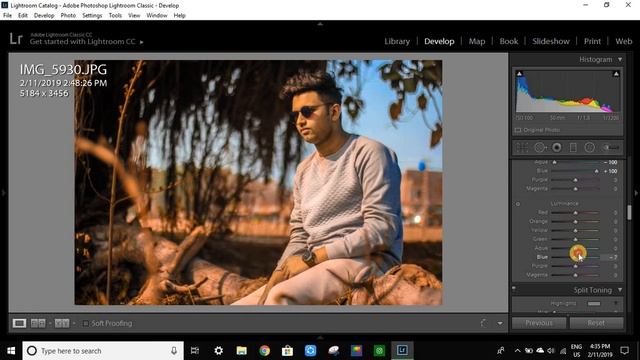Click the Windows search box

click(x=103, y=351)
